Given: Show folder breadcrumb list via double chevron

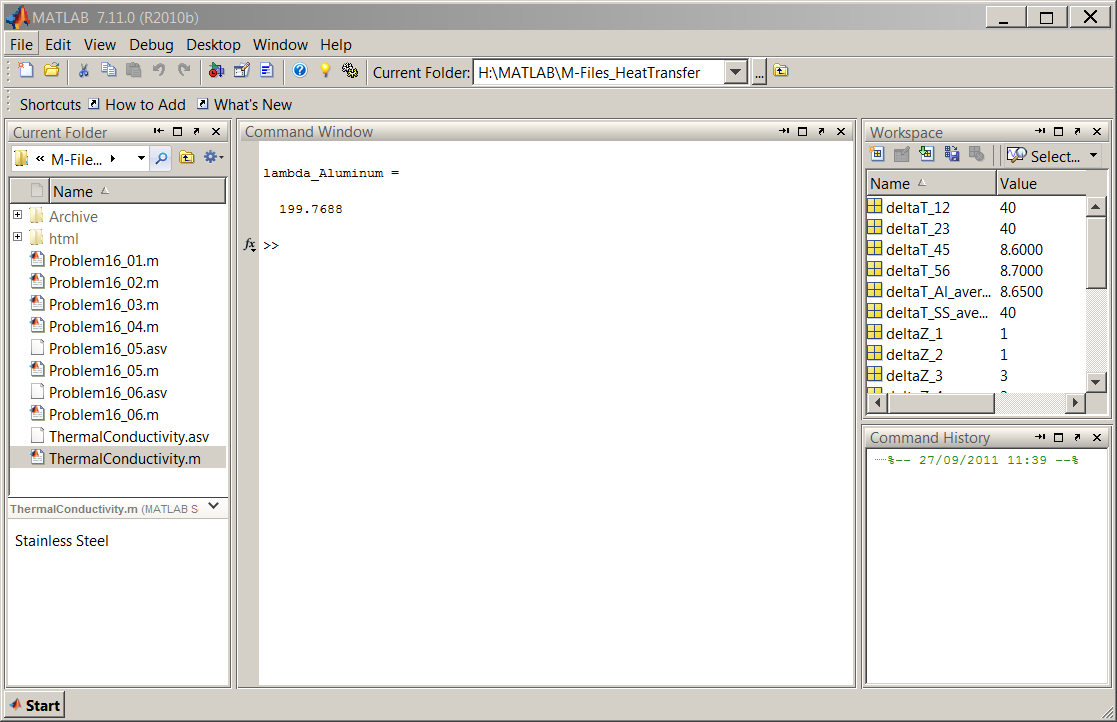Looking at the screenshot, I should (x=40, y=159).
